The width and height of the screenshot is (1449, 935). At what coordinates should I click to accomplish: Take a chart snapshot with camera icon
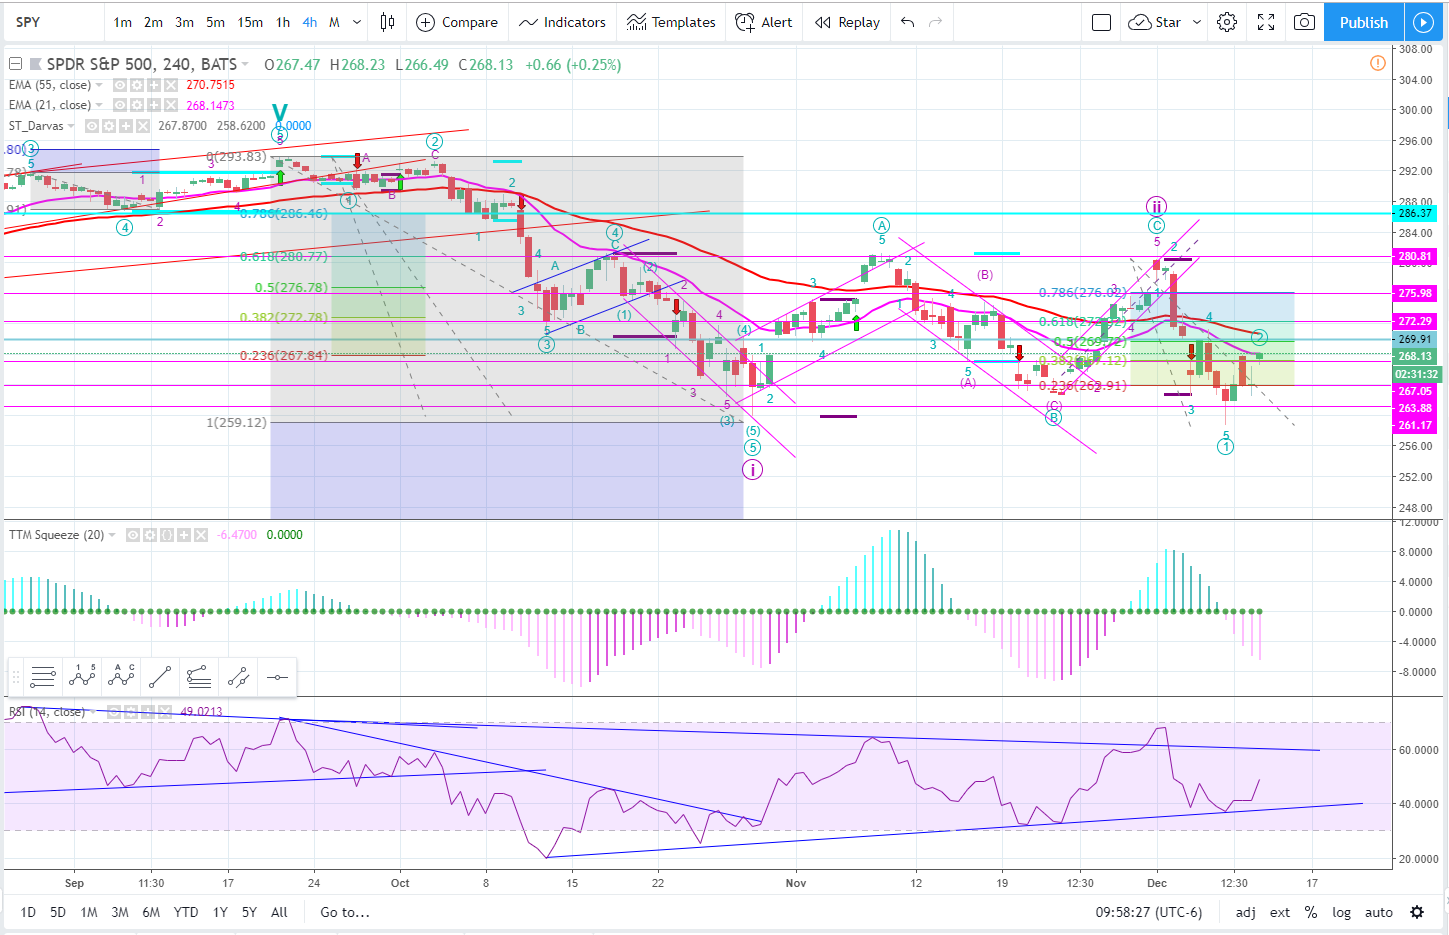1304,22
